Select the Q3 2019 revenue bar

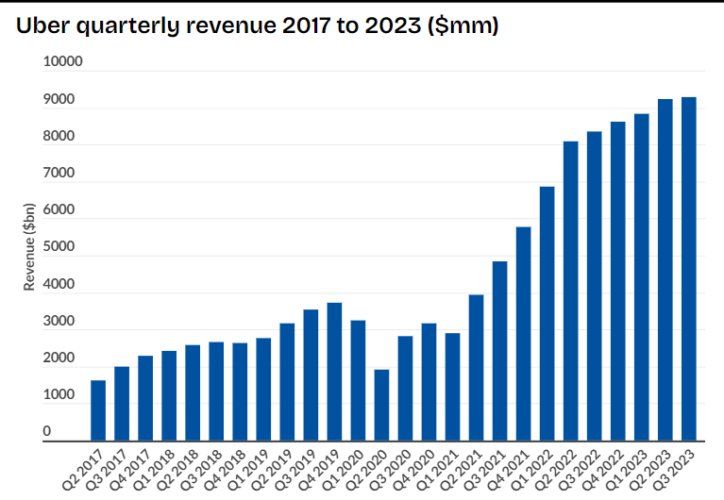pyautogui.click(x=311, y=375)
